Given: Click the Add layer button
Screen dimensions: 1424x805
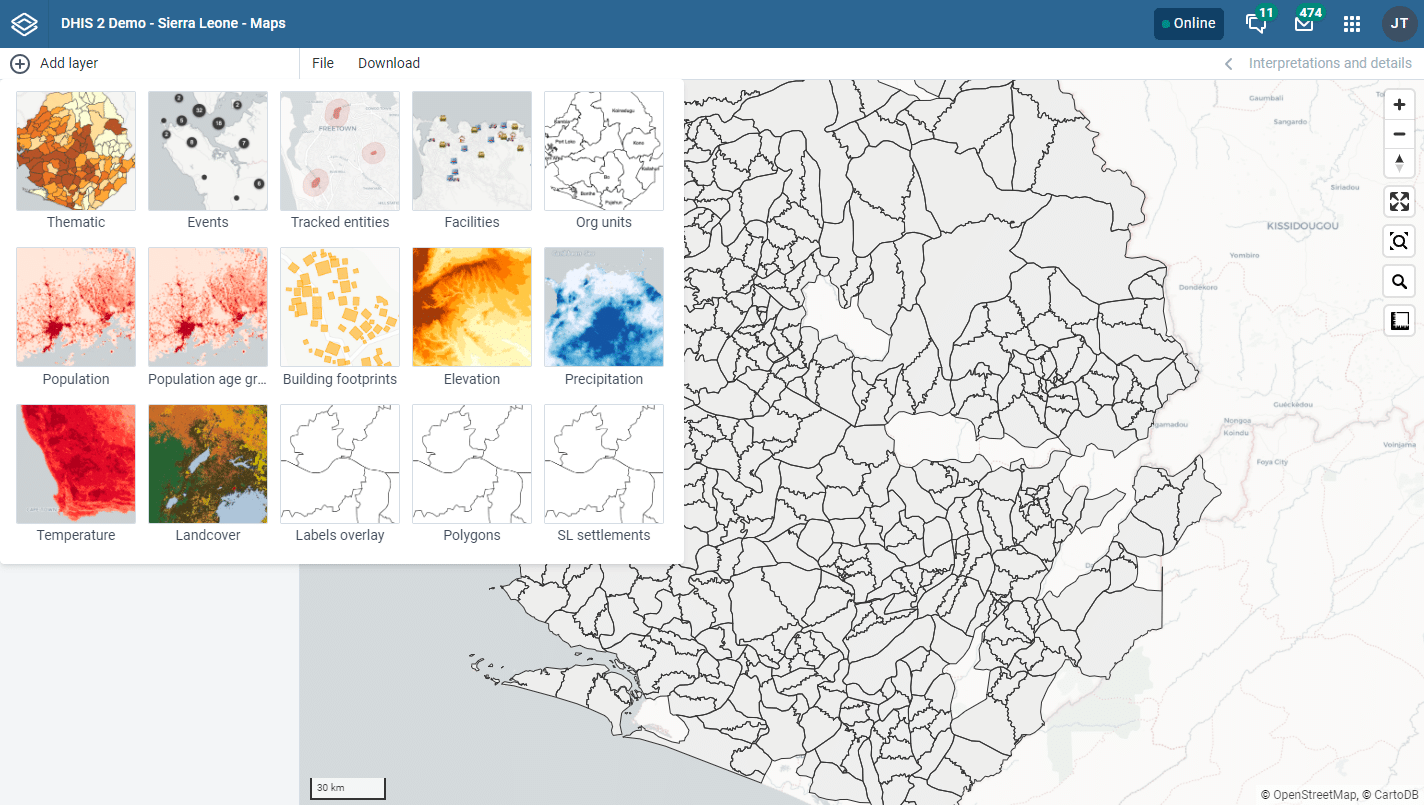Looking at the screenshot, I should [55, 63].
